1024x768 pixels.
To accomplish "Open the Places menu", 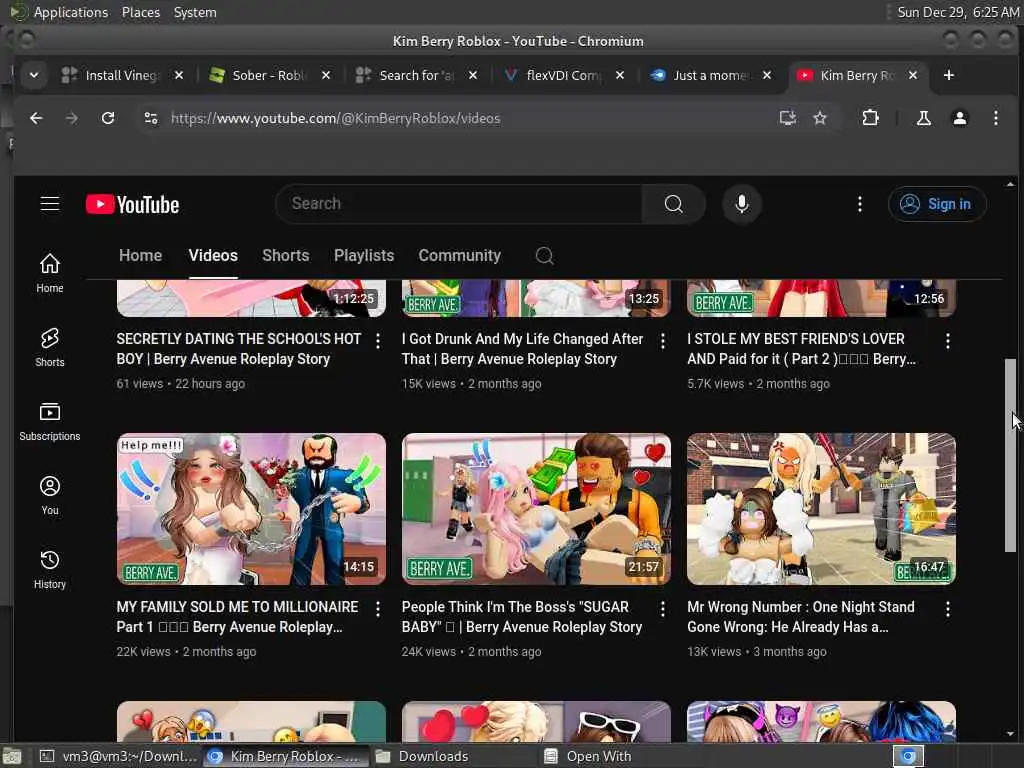I will (140, 12).
